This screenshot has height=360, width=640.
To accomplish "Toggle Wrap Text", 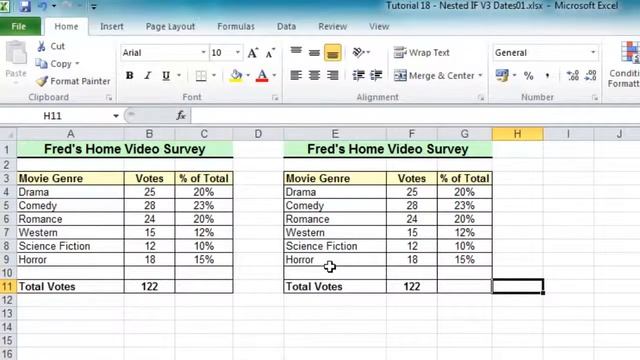I will coord(421,53).
